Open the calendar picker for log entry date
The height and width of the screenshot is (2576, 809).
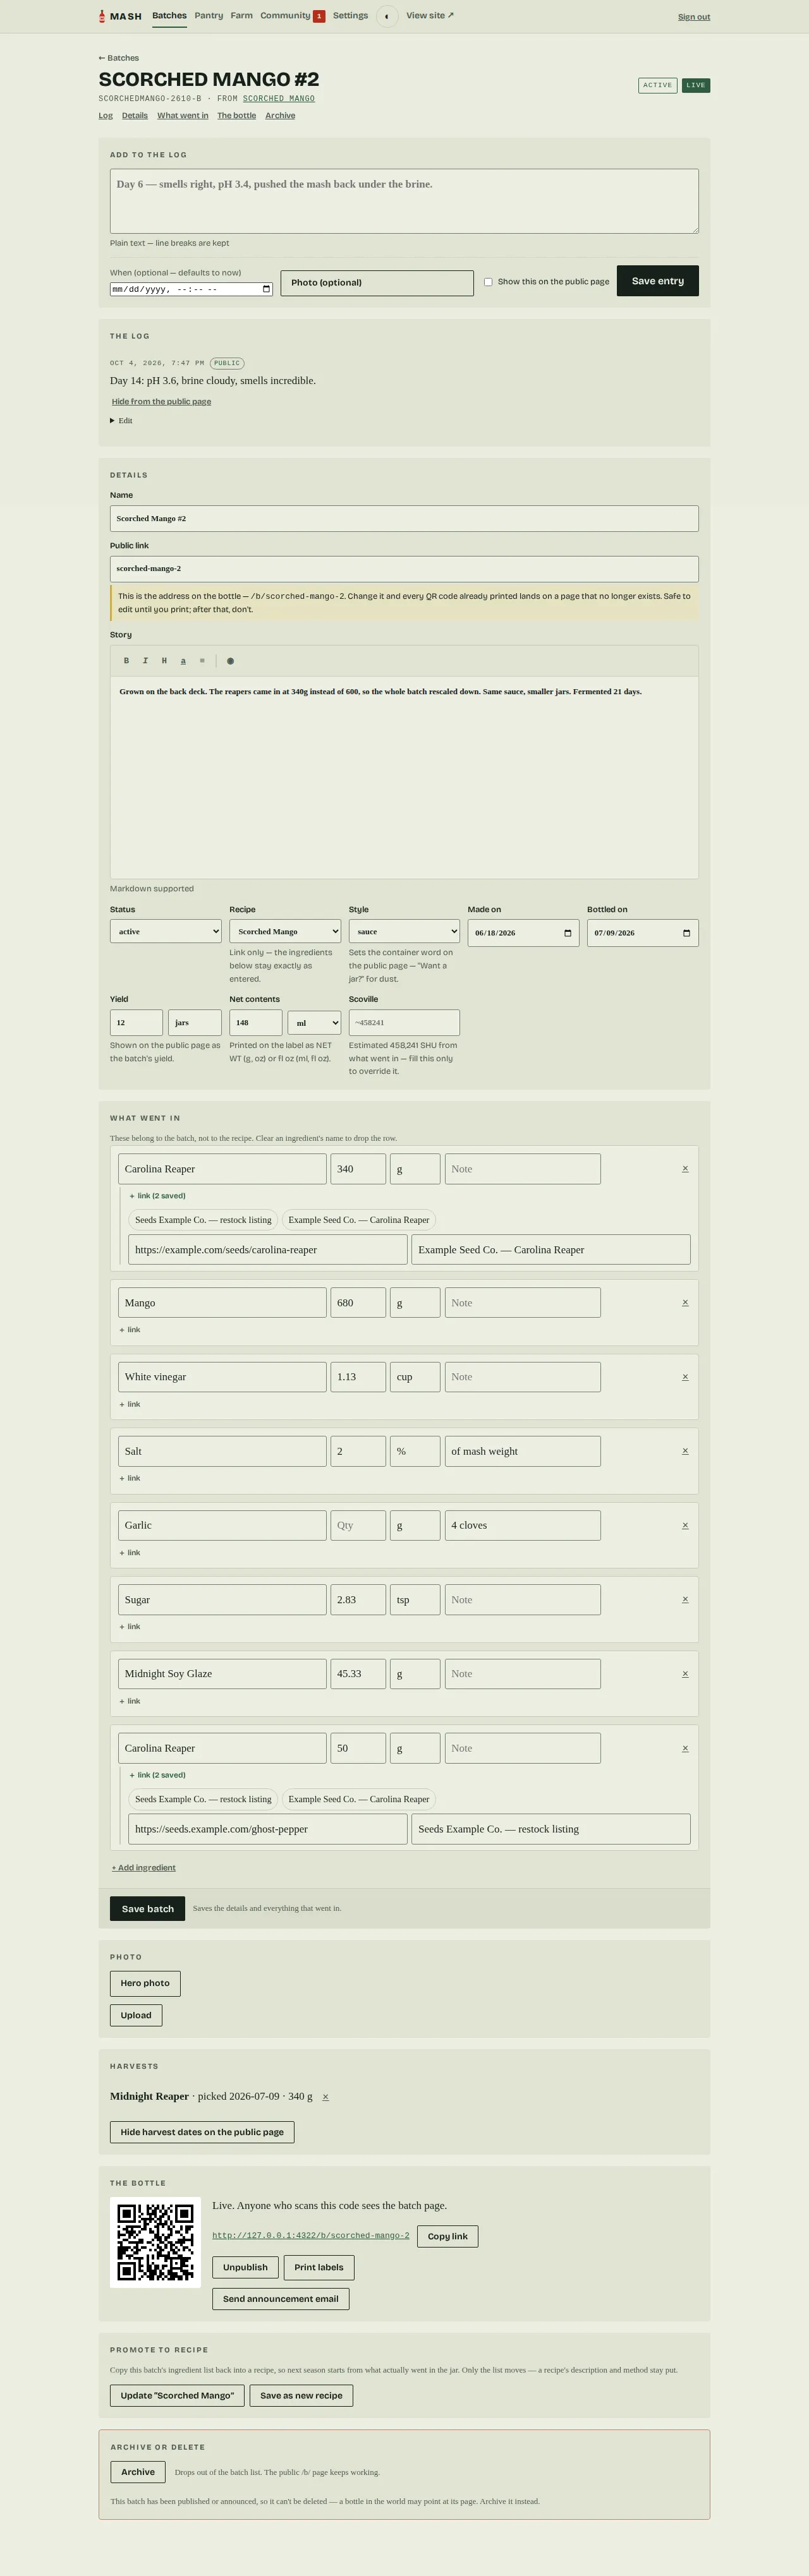click(x=266, y=289)
